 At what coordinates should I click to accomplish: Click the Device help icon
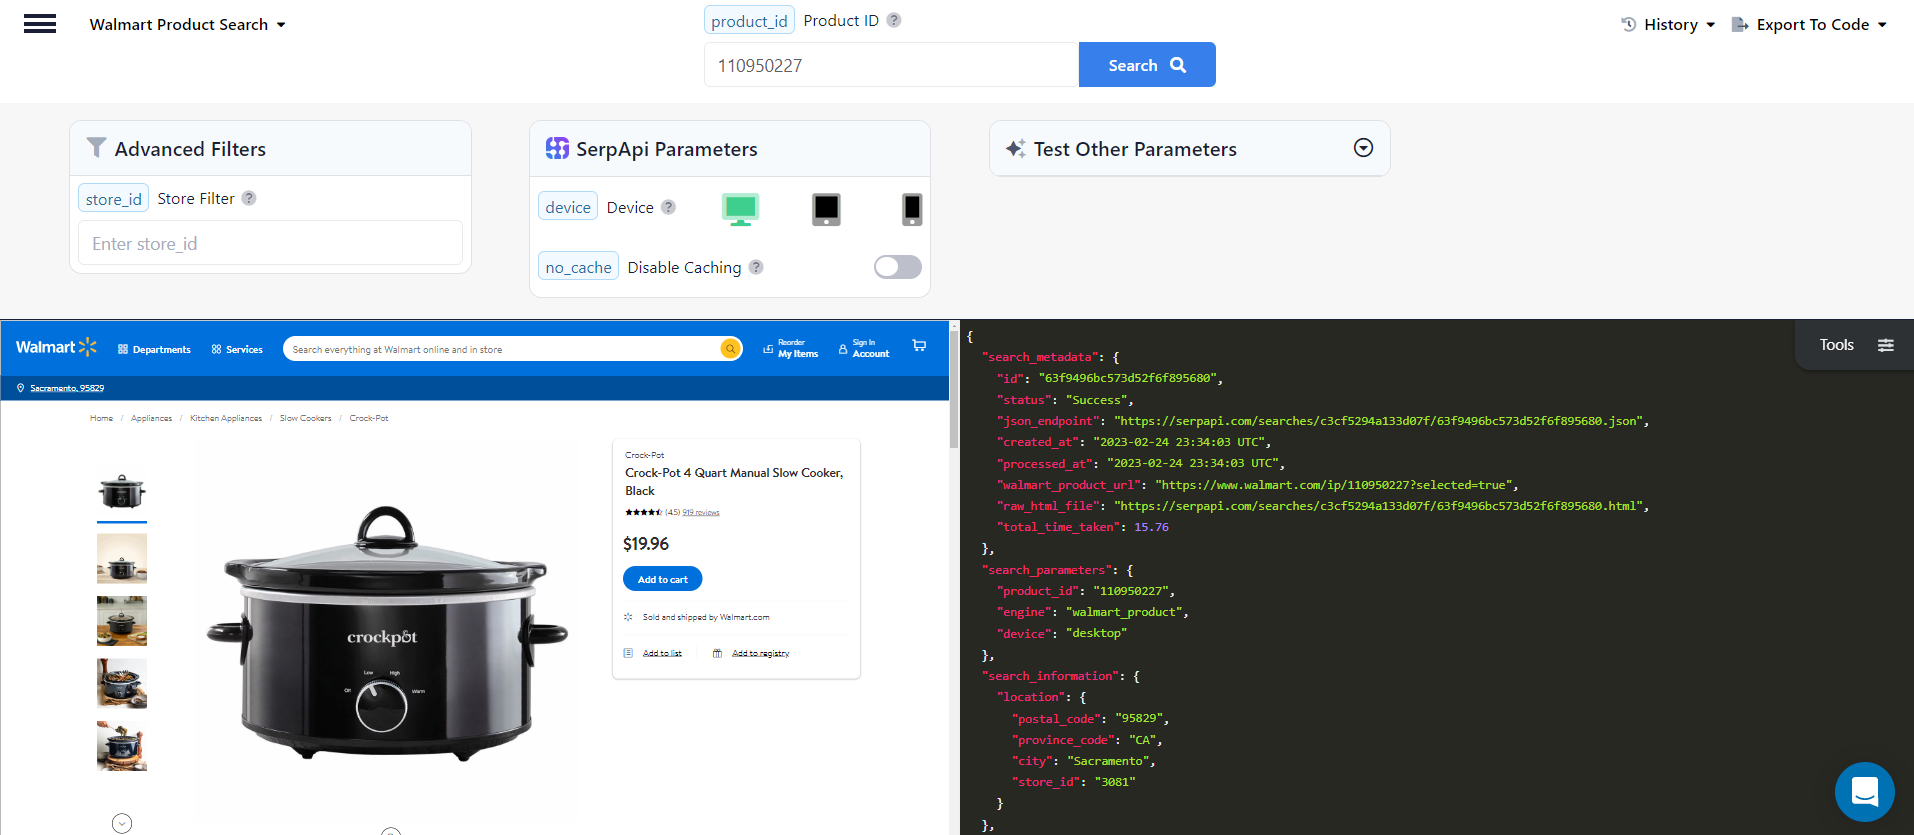tap(668, 207)
